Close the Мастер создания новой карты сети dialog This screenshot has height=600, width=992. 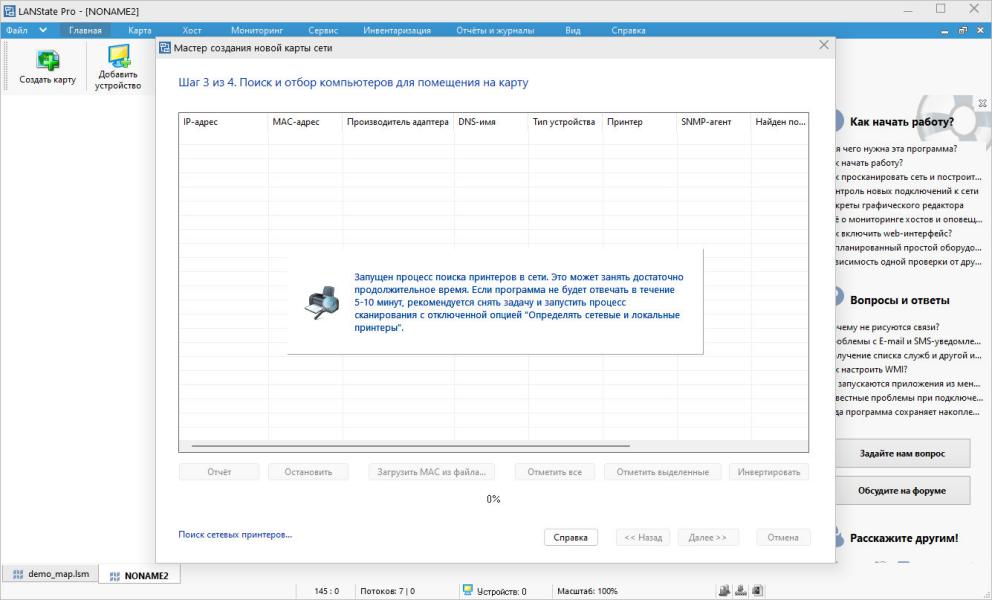click(824, 45)
